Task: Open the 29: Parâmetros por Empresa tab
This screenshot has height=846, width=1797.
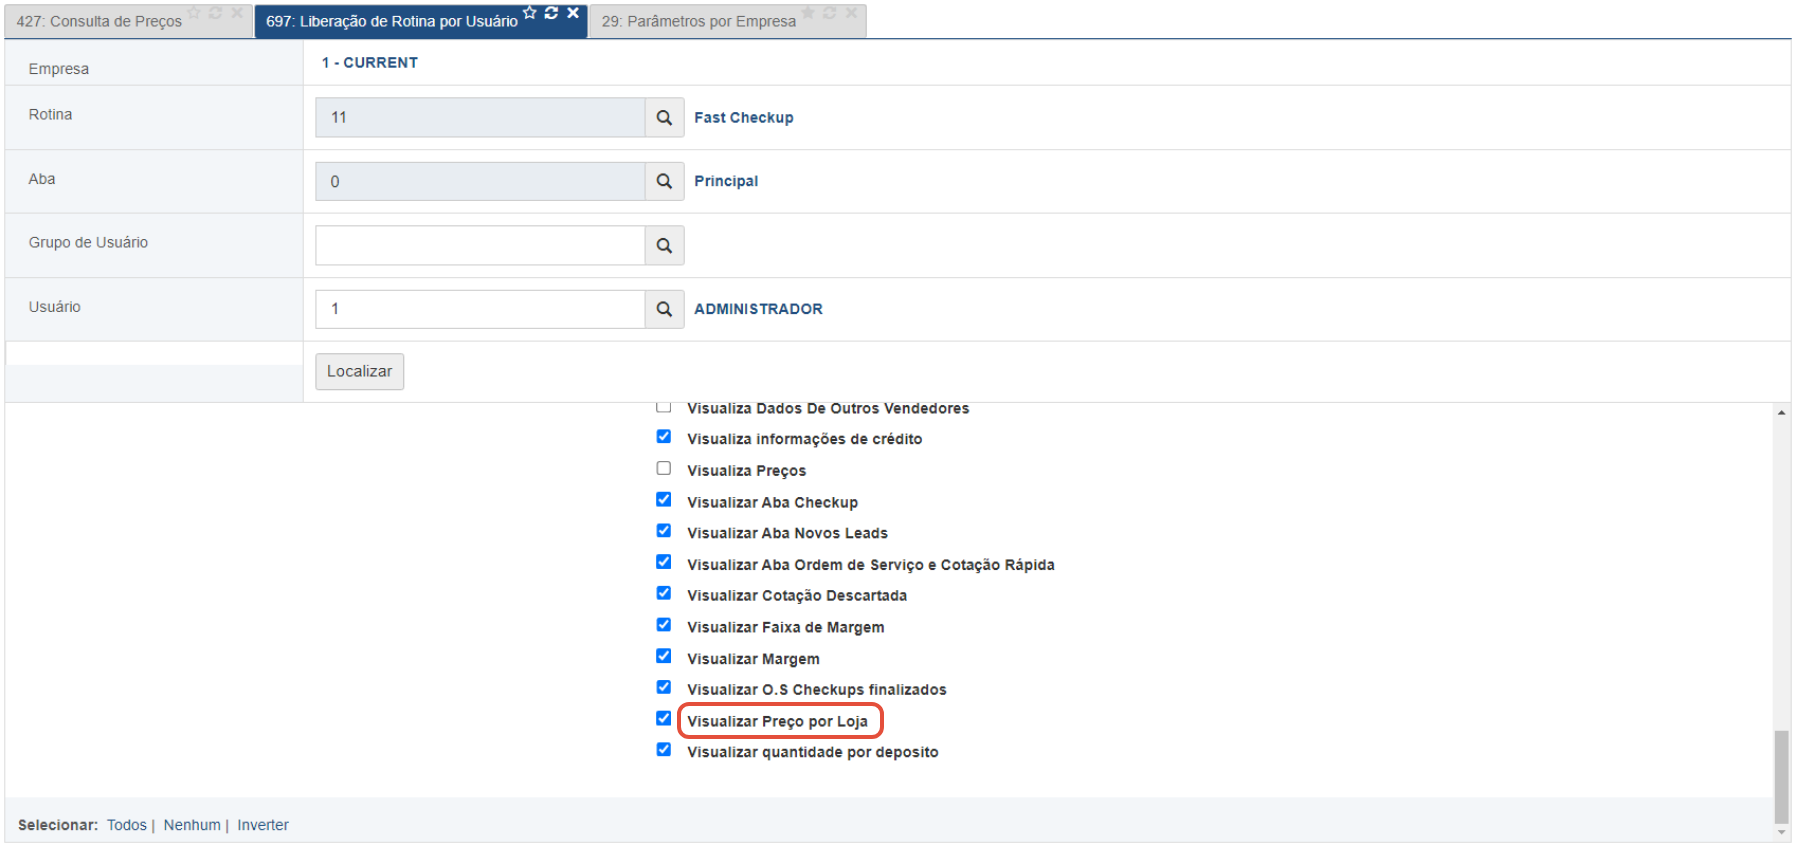Action: [x=698, y=21]
